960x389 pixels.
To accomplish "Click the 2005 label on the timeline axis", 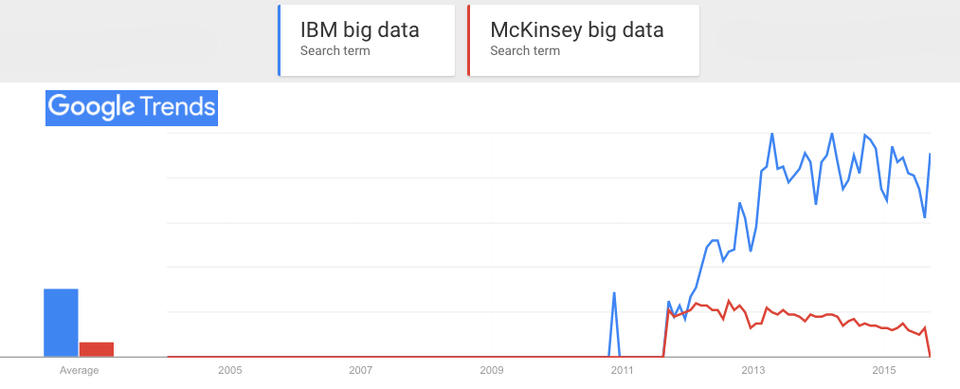I will pyautogui.click(x=230, y=370).
